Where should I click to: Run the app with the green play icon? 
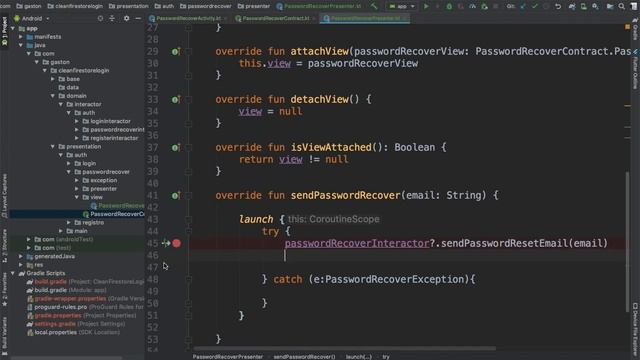tap(426, 6)
